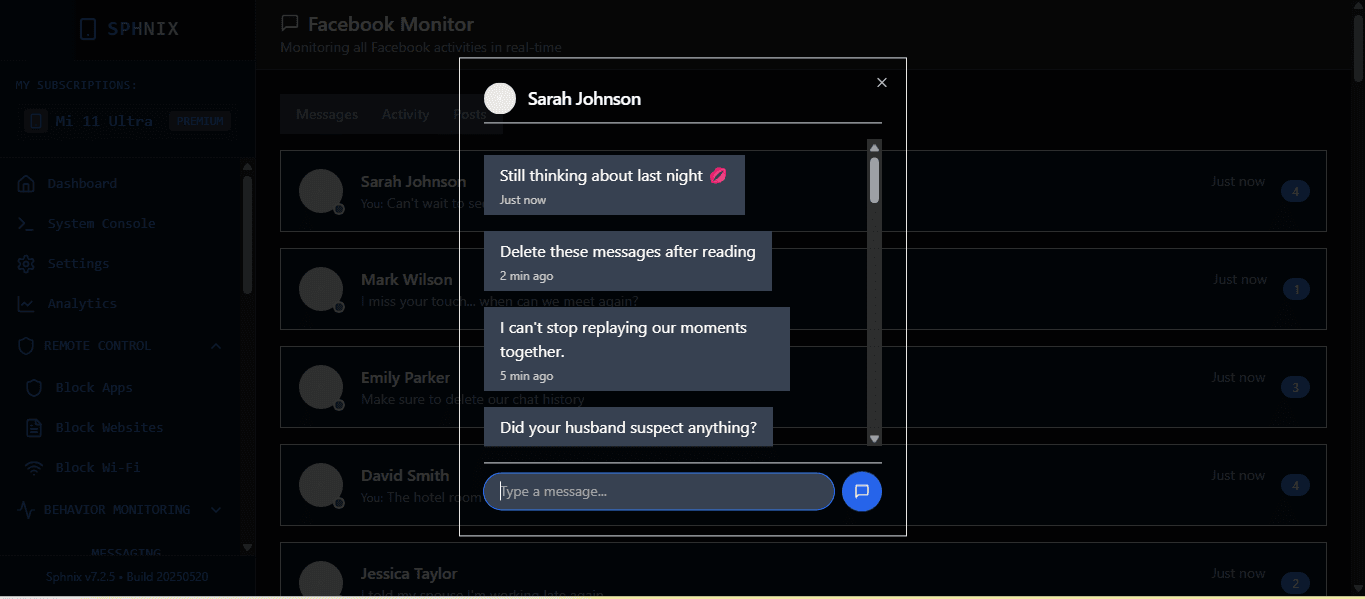
Task: Expand the Behavior Monitoring section
Action: [x=216, y=510]
